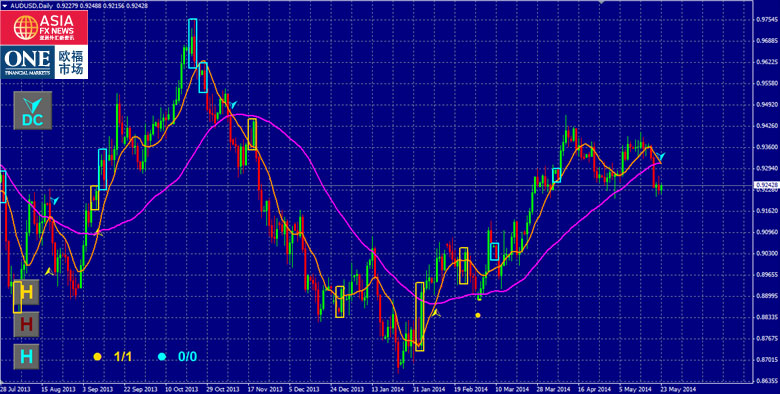Image resolution: width=780 pixels, height=394 pixels.
Task: Click the chart shift triangle on top edge
Action: tap(602, 2)
